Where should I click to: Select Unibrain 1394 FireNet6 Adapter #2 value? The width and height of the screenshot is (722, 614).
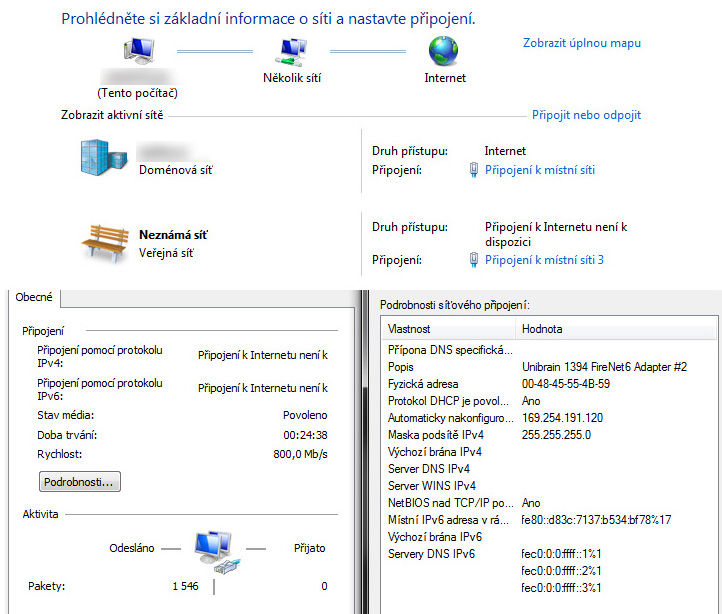[x=604, y=367]
